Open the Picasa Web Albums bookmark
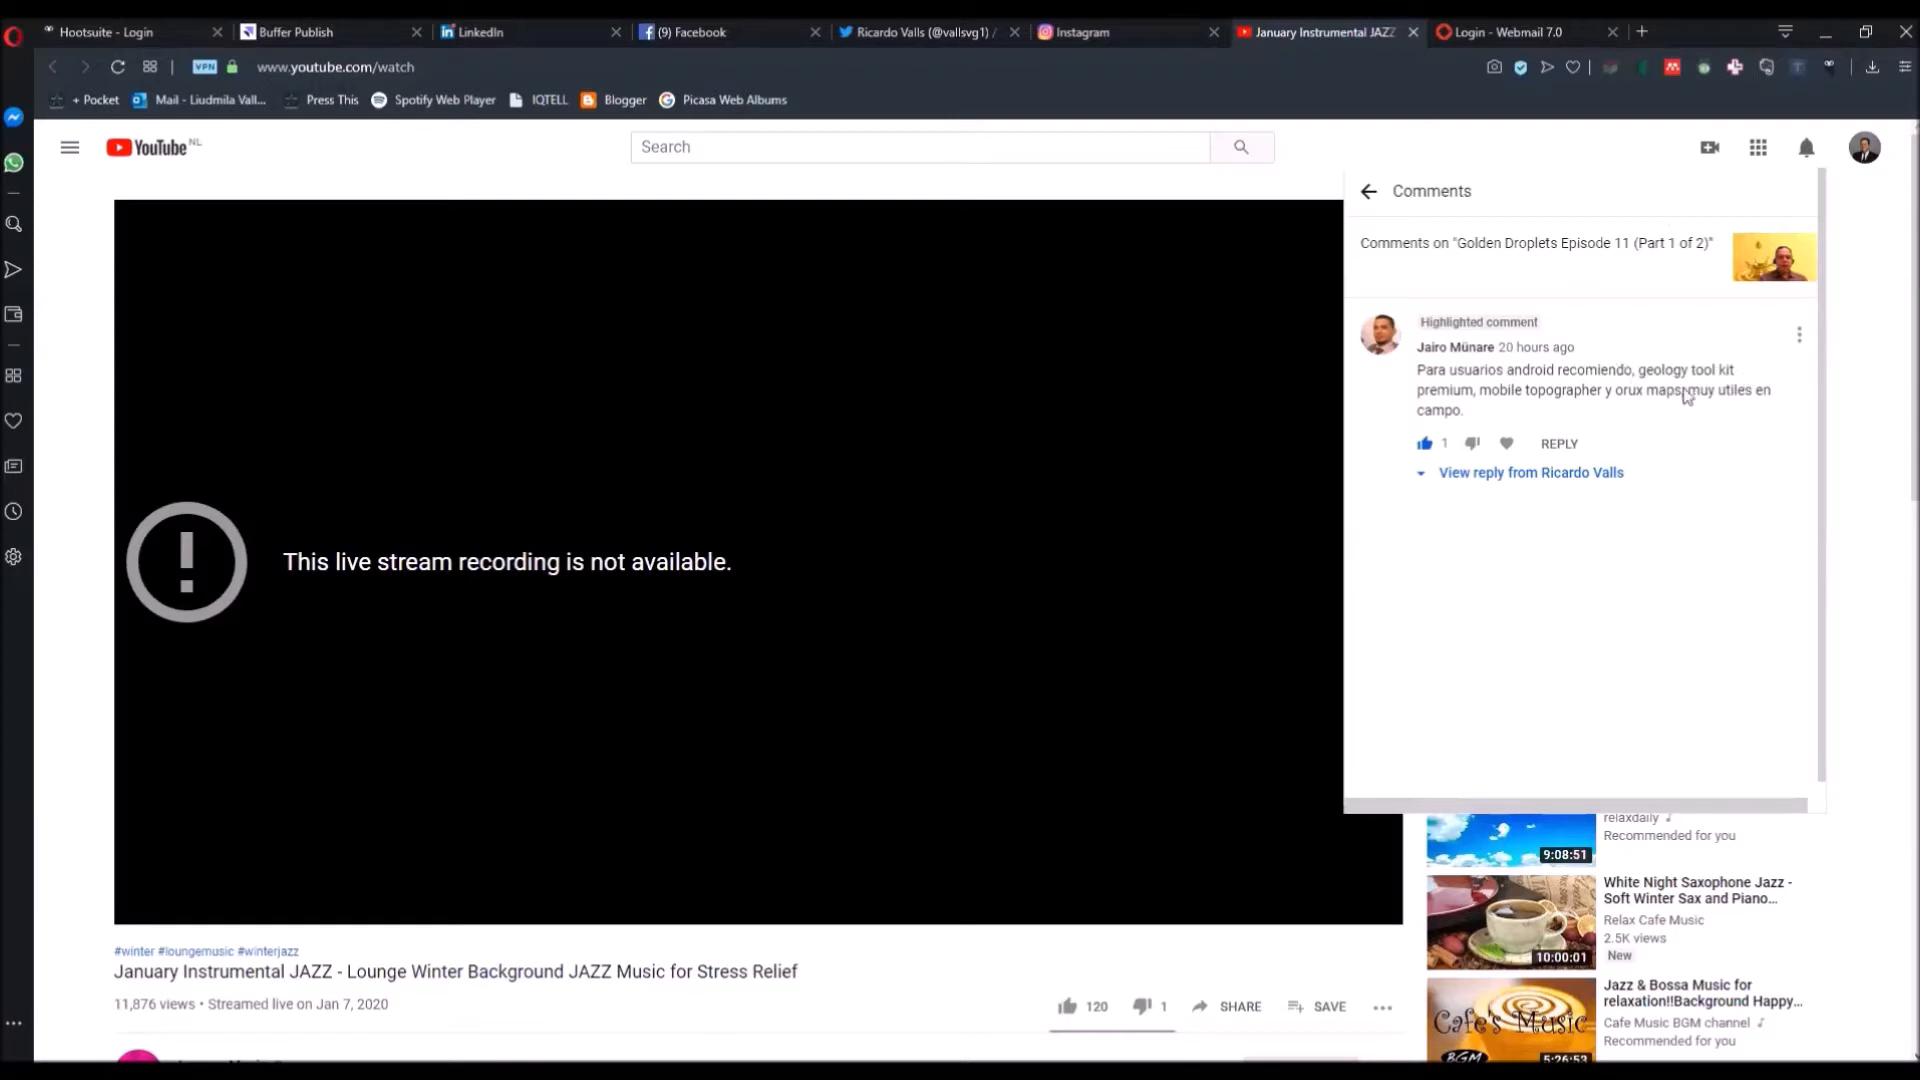The image size is (1920, 1080). pos(724,100)
